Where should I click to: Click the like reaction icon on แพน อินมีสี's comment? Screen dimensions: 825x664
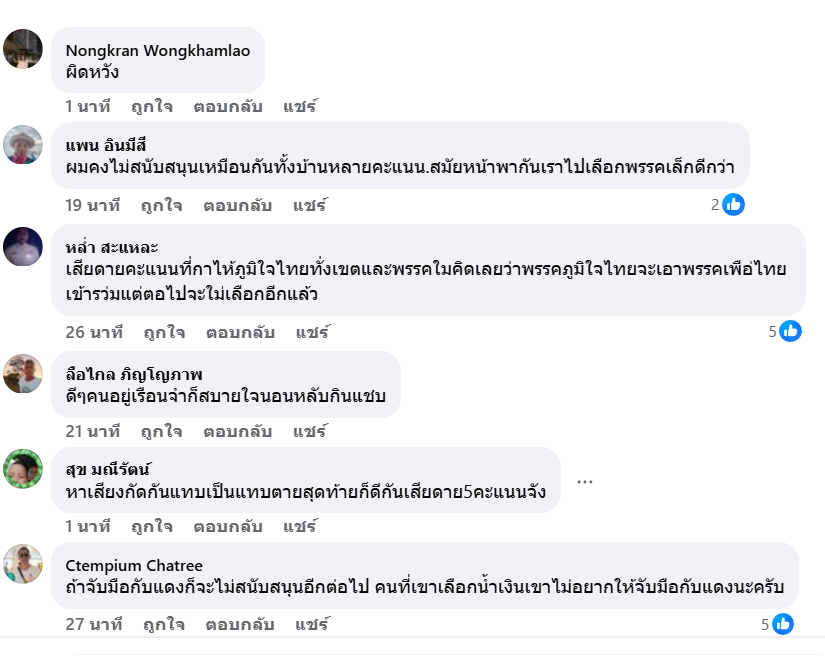733,204
